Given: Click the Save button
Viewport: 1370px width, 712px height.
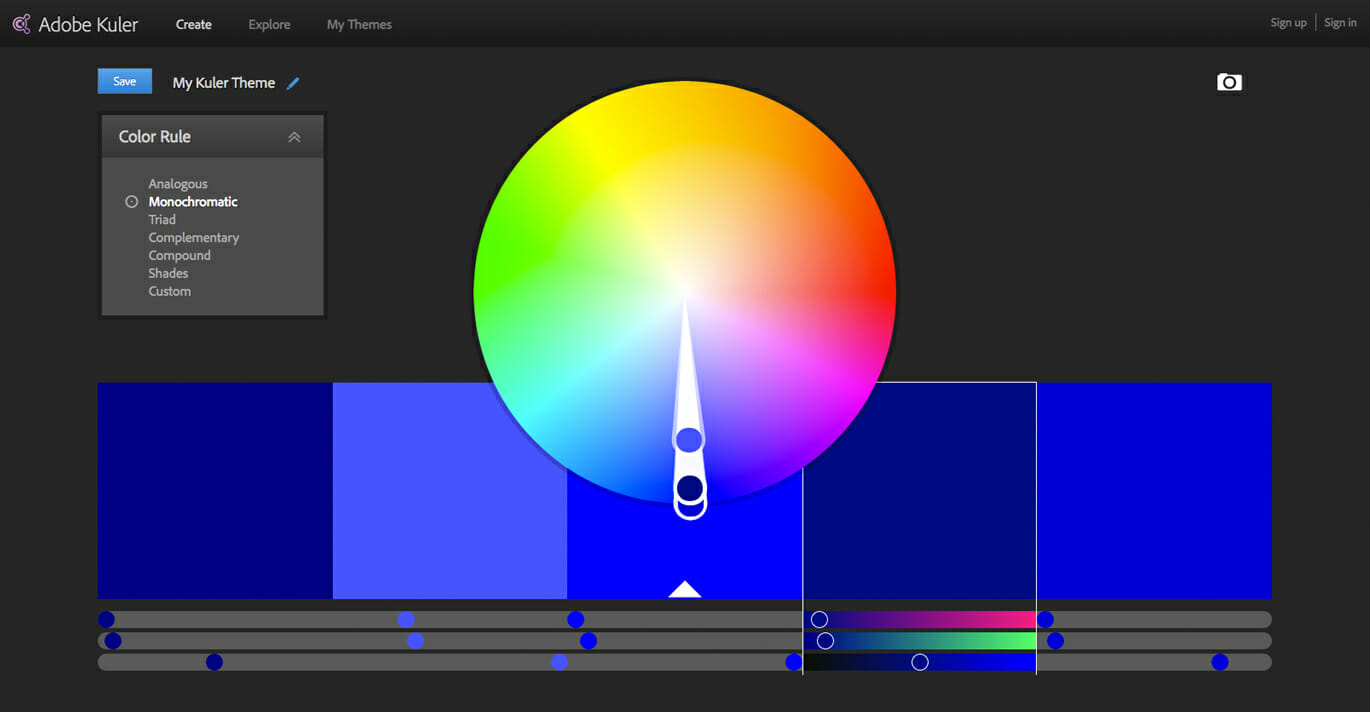Looking at the screenshot, I should (x=124, y=81).
